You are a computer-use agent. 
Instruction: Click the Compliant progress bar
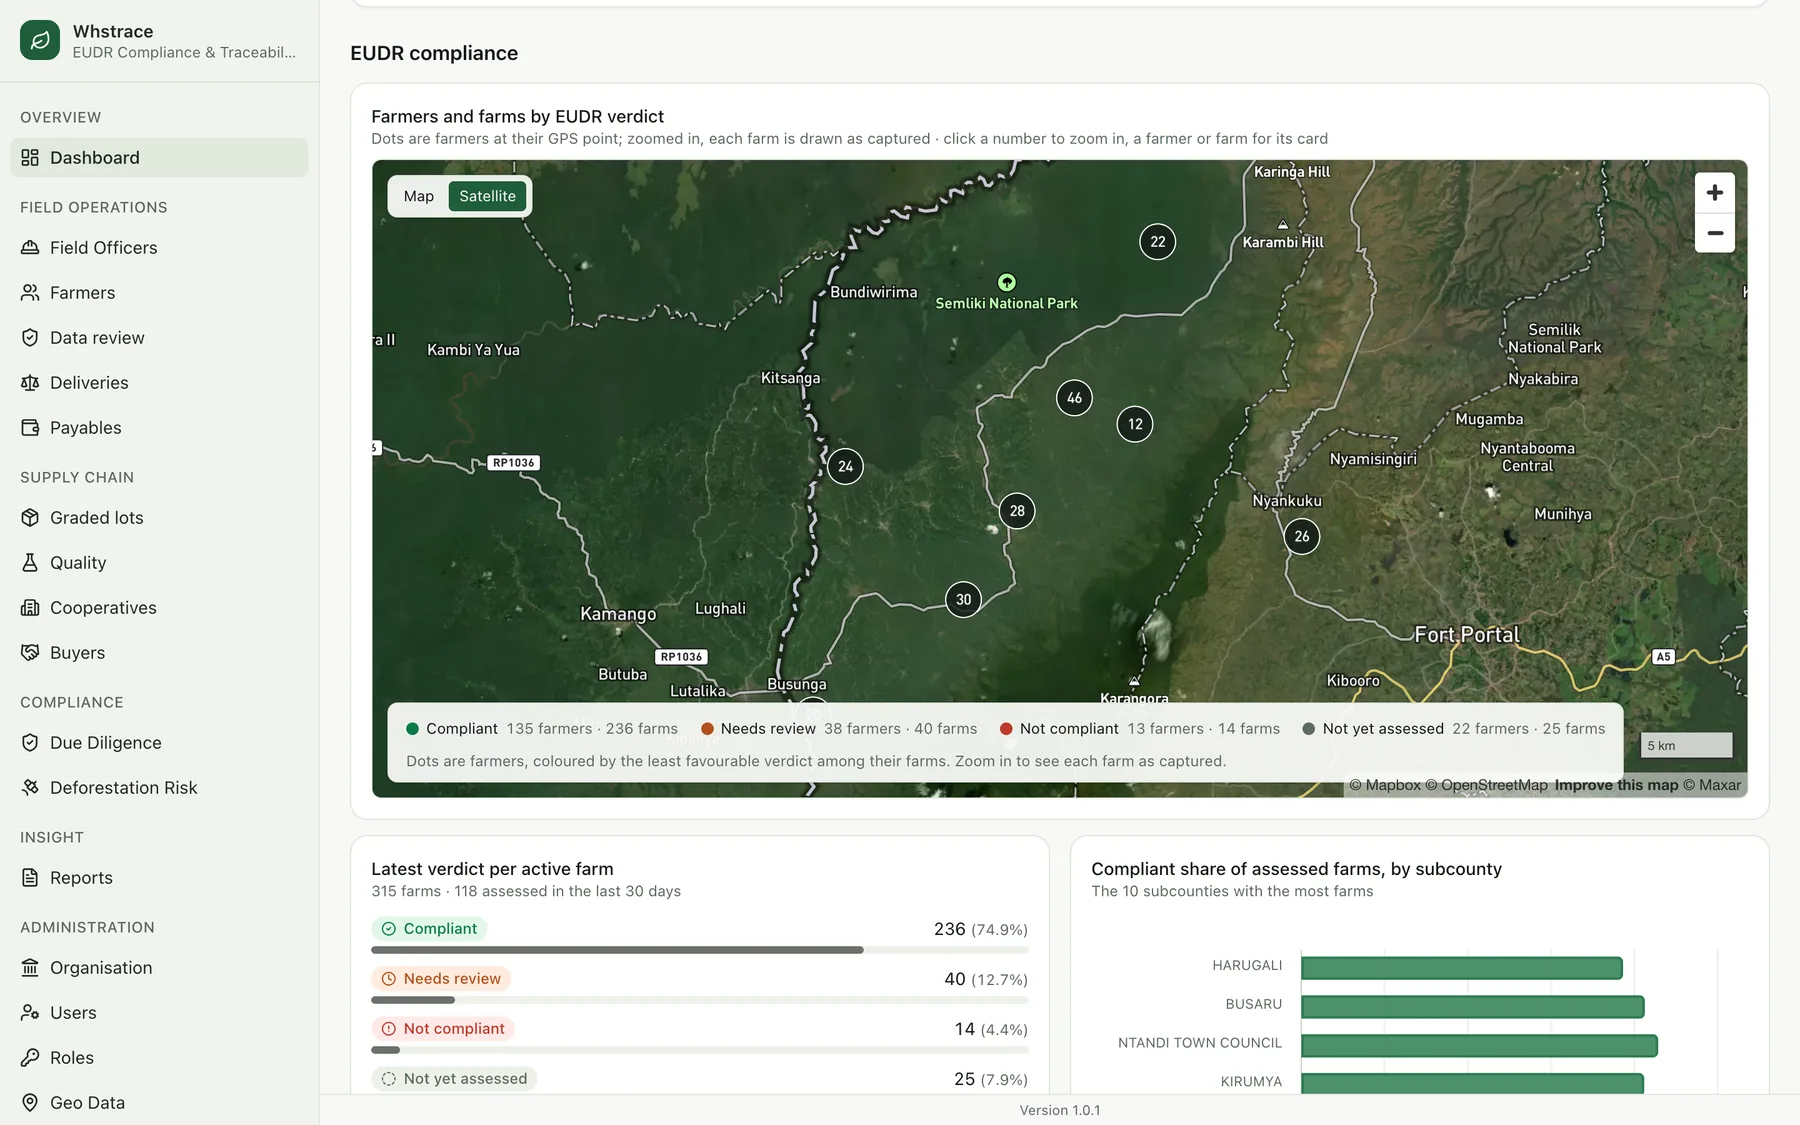(700, 950)
